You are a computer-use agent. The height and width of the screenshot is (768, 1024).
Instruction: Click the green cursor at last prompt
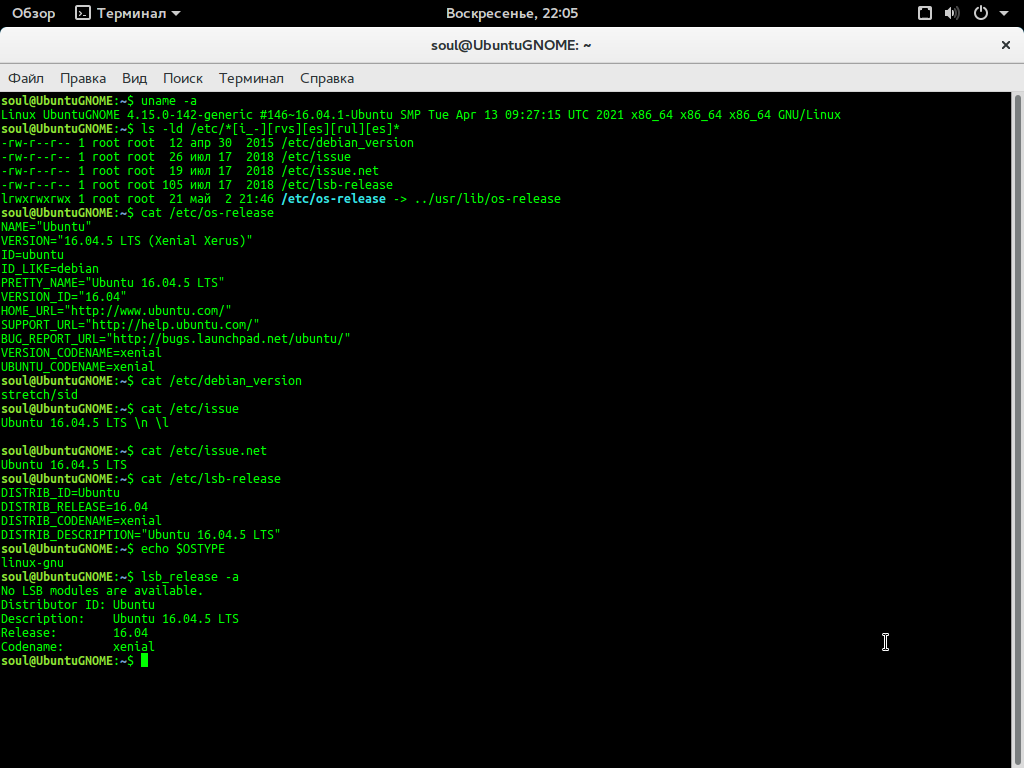tap(144, 661)
